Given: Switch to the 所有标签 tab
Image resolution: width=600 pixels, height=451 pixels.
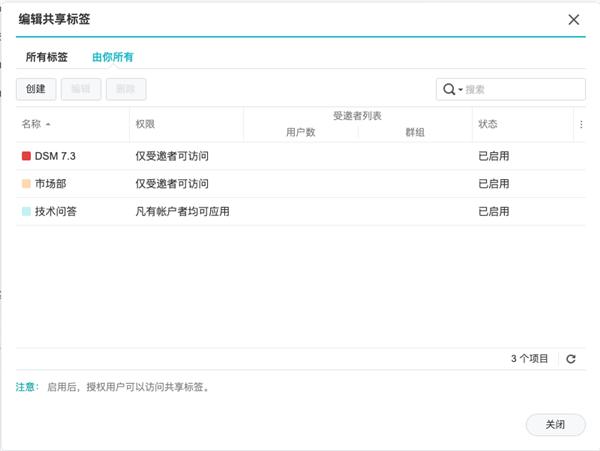Looking at the screenshot, I should 49,57.
